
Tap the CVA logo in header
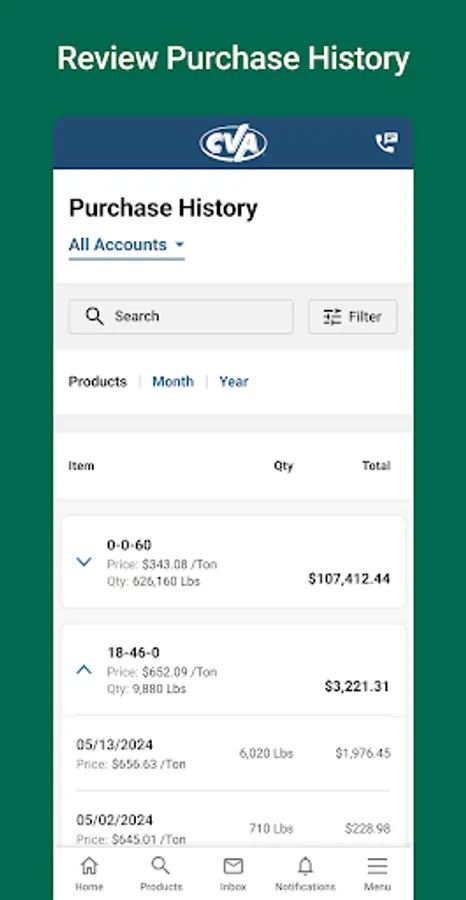click(x=233, y=143)
